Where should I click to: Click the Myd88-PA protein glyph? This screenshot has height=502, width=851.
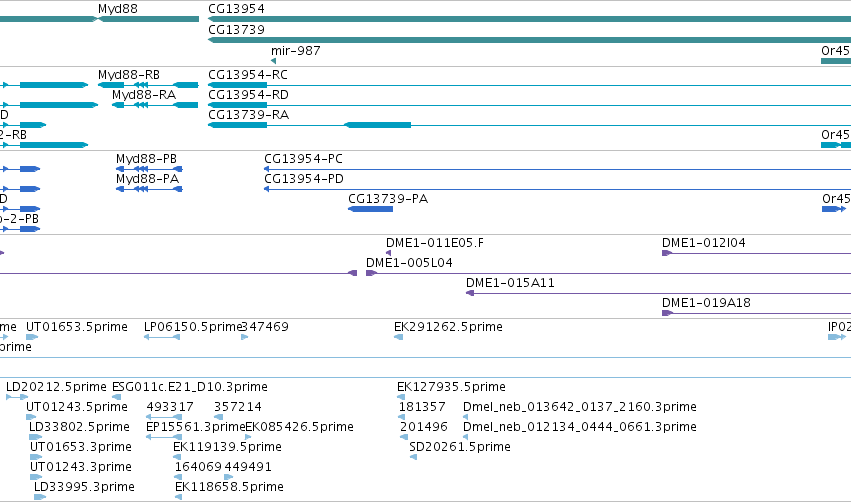click(x=149, y=189)
